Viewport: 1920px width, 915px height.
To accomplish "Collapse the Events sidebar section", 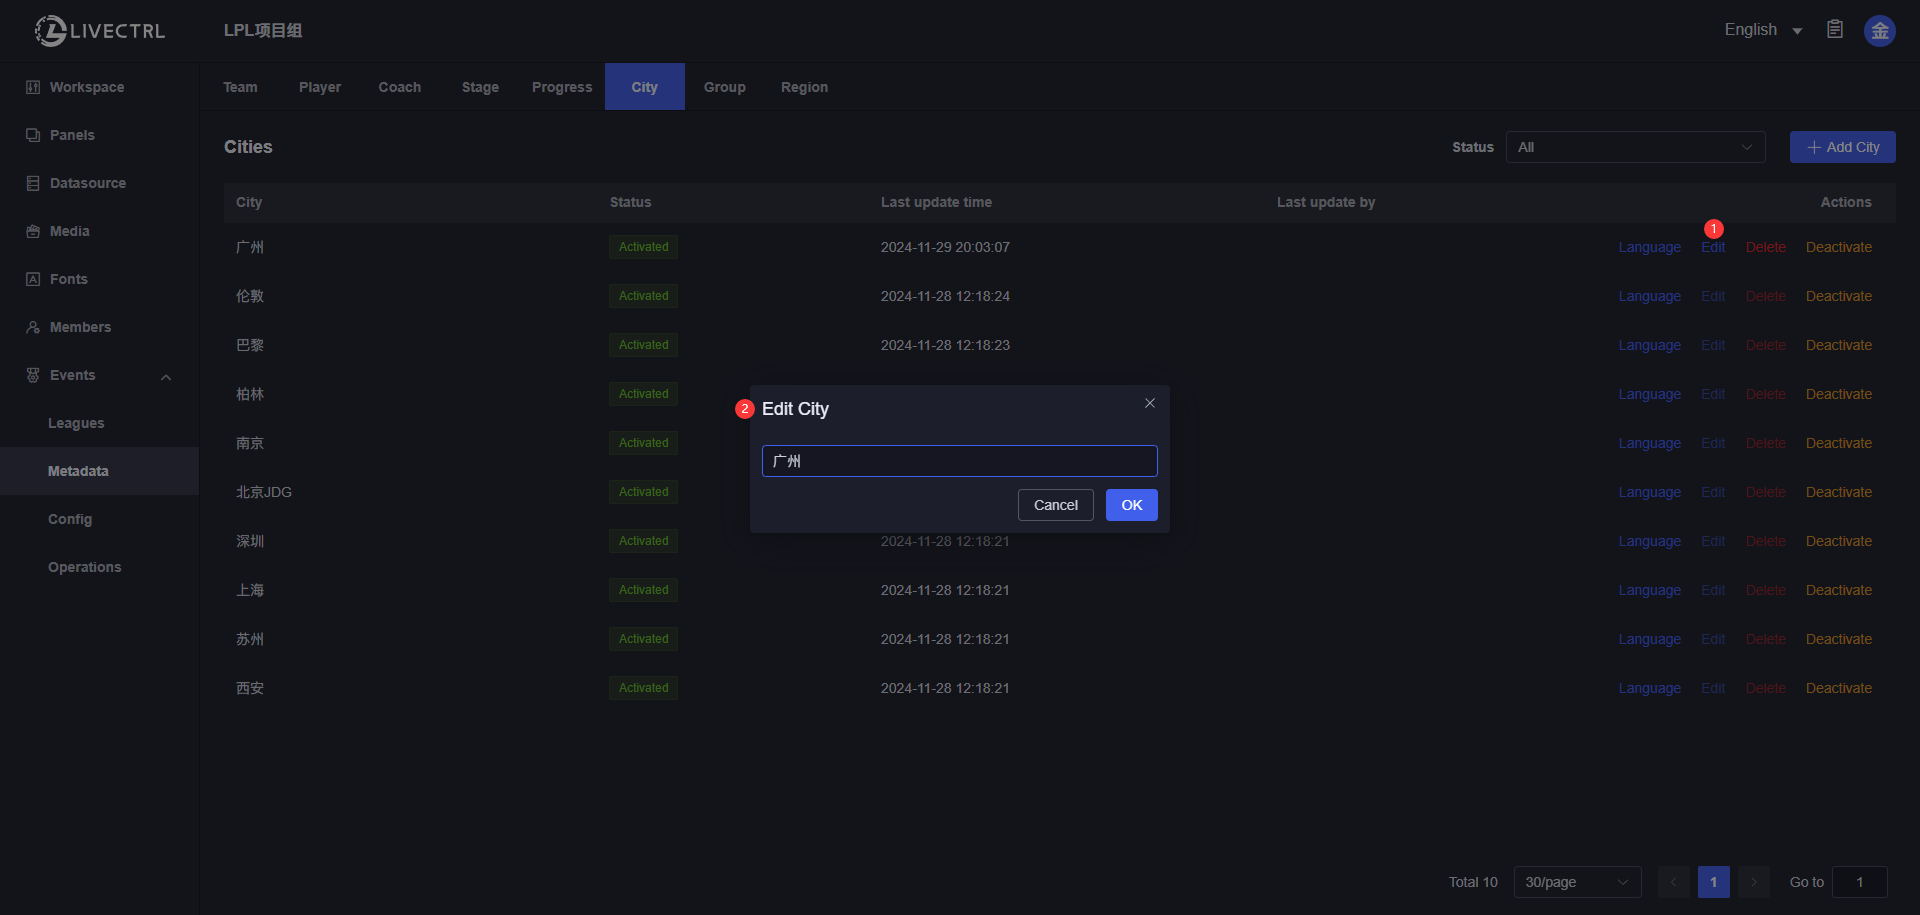I will pos(166,376).
